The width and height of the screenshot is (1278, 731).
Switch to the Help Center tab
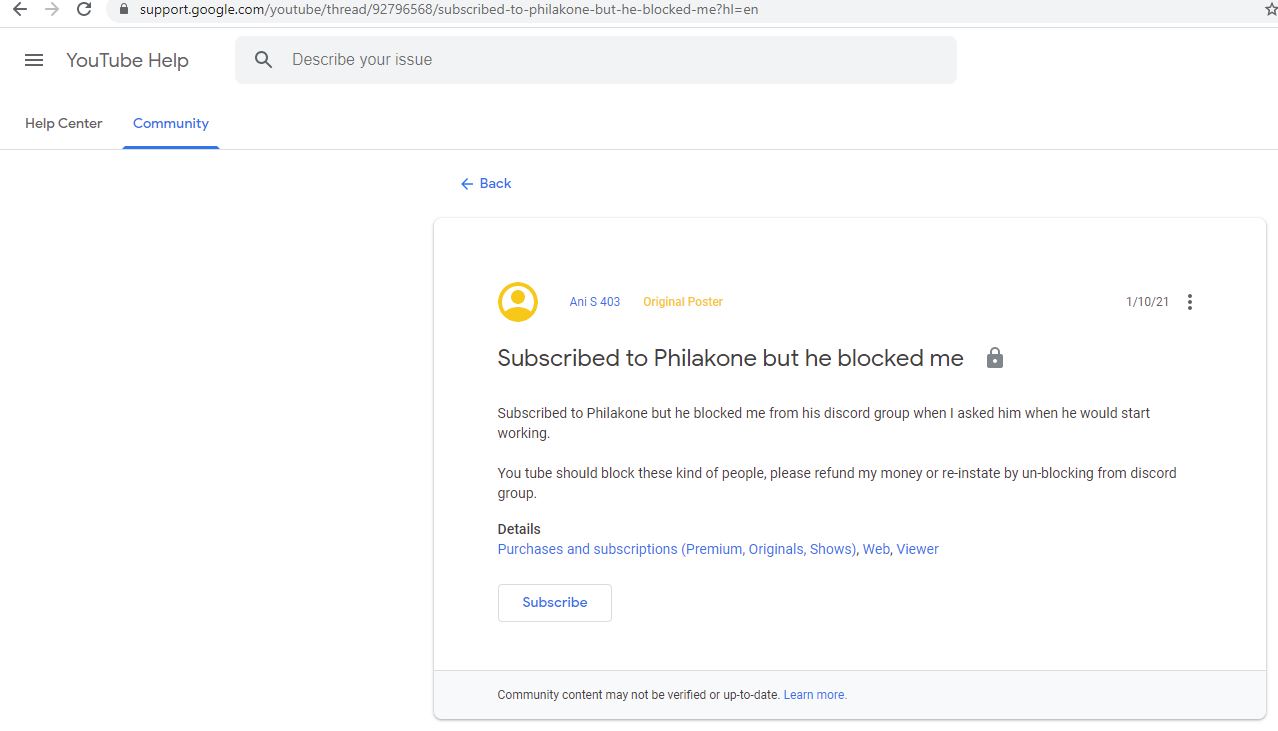pyautogui.click(x=64, y=123)
